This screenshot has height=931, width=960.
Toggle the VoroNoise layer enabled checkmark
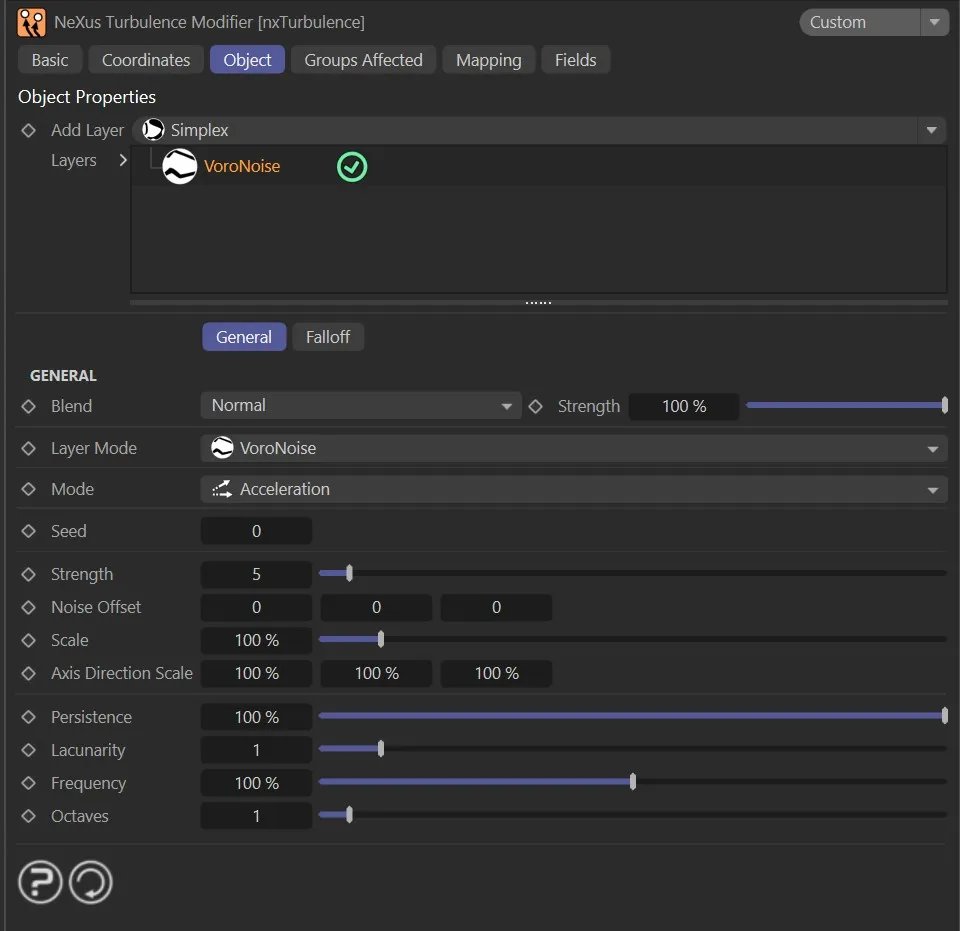(352, 167)
